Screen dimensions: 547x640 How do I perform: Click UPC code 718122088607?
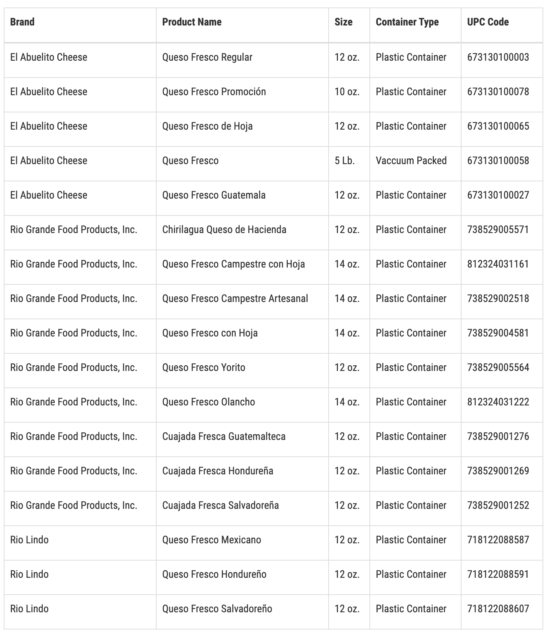[498, 609]
